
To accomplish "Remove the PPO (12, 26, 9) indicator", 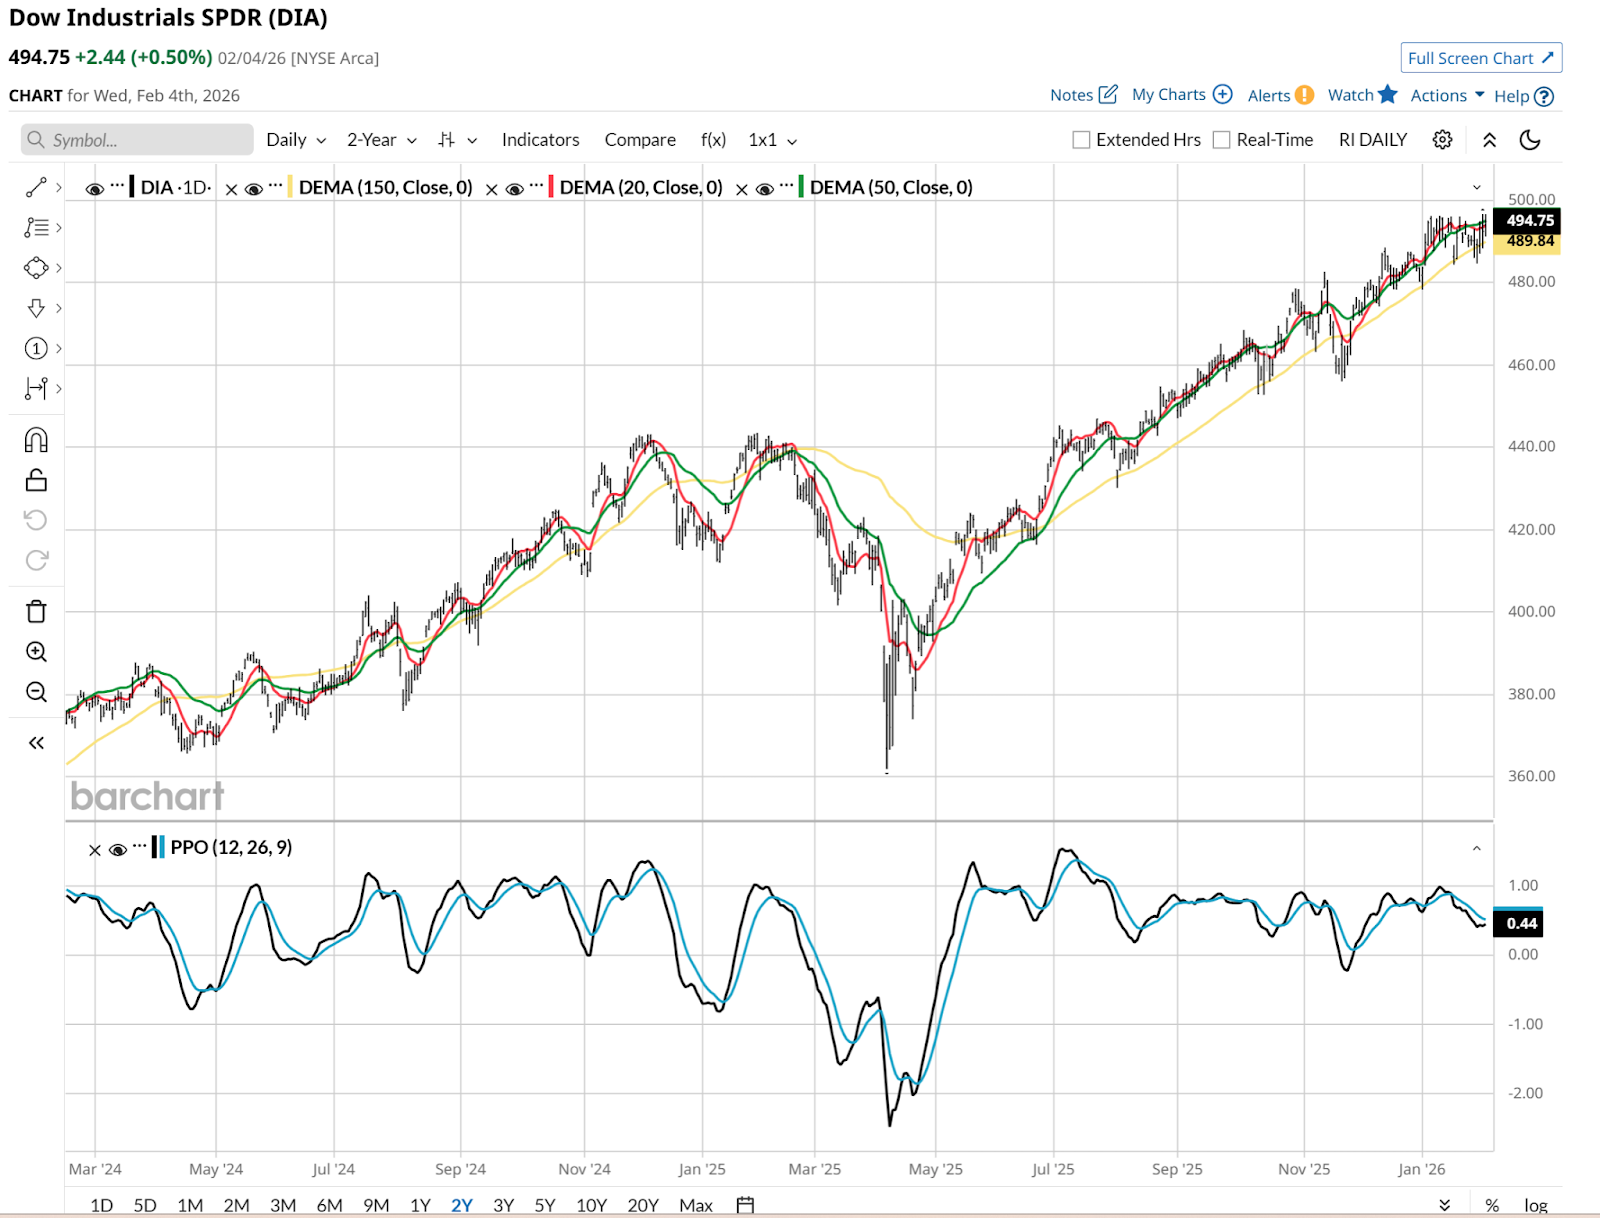I will 95,850.
